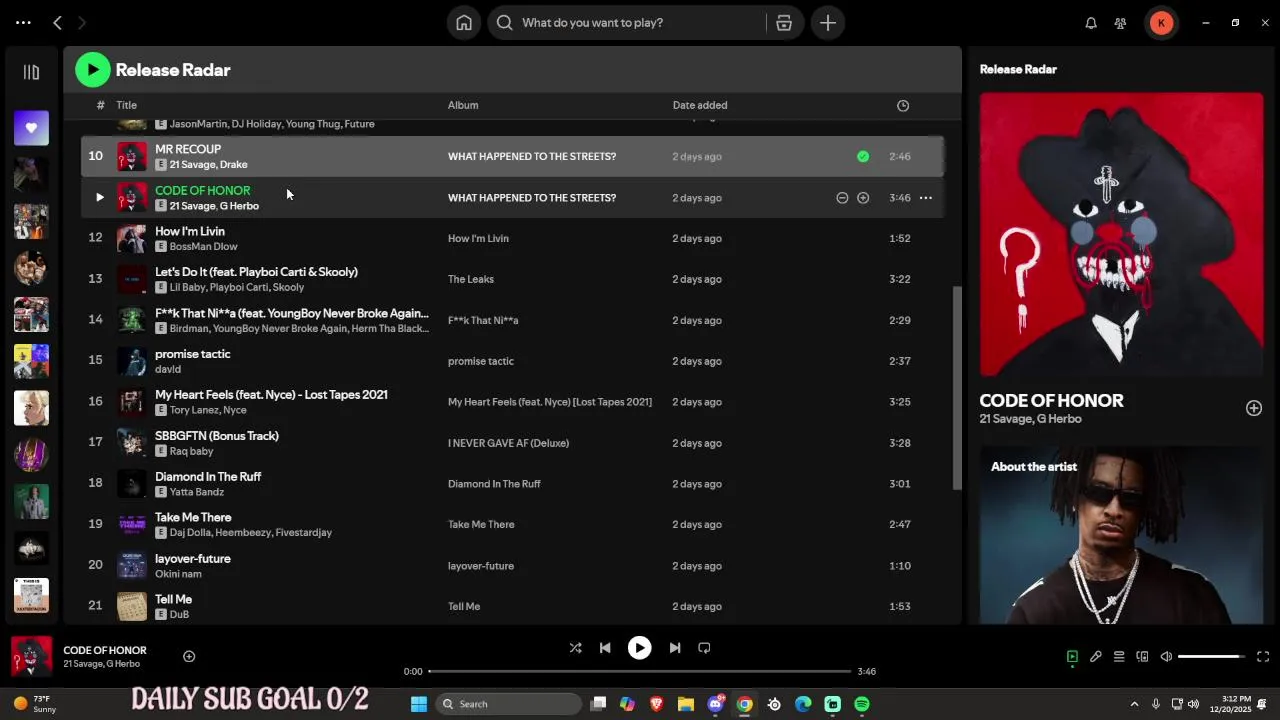Open Google Chrome from the taskbar
The image size is (1280, 720).
tap(745, 704)
